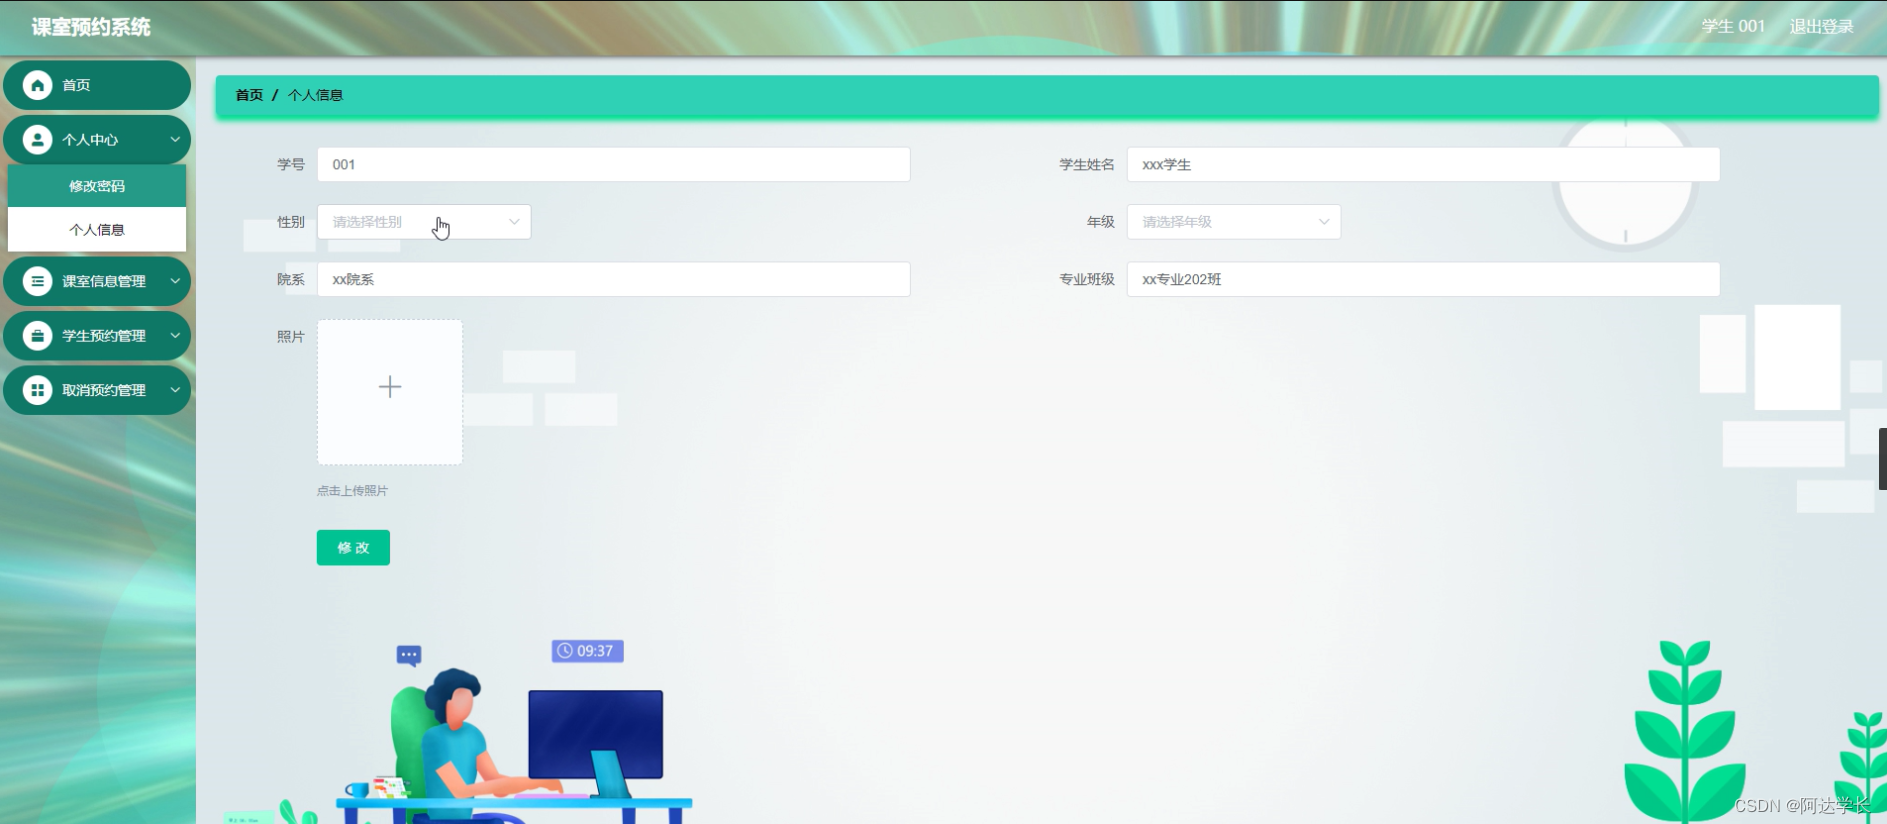Focus the 专业班级 input field
The image size is (1887, 824).
(x=1423, y=279)
